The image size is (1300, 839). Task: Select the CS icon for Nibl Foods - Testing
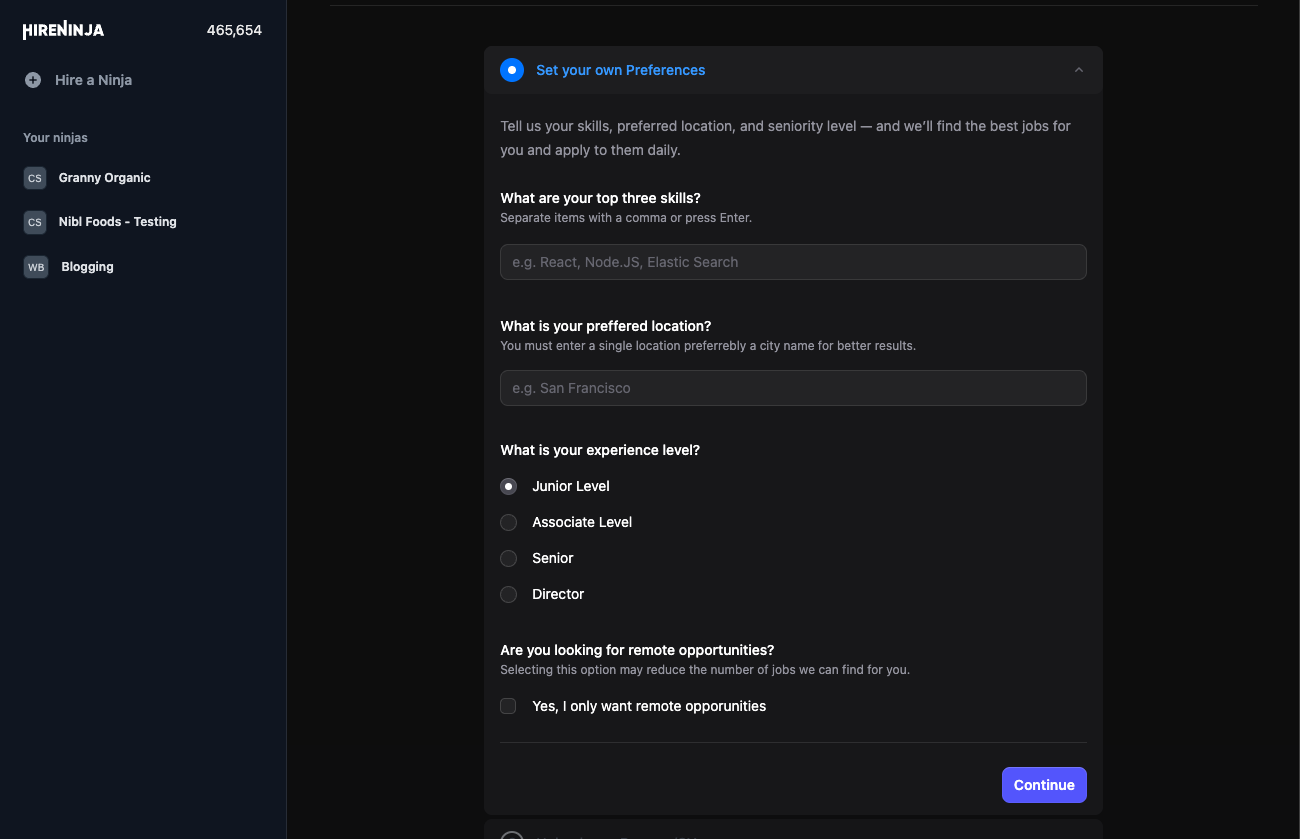coord(34,222)
